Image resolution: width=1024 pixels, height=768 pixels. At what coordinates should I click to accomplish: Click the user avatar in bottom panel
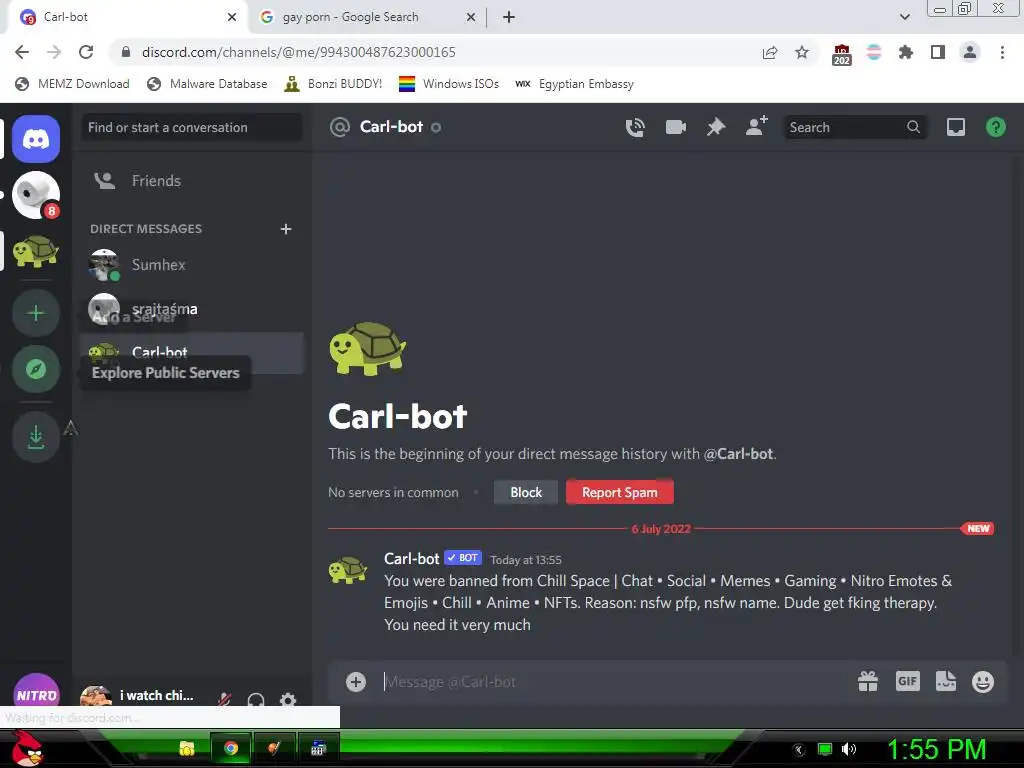pyautogui.click(x=96, y=695)
